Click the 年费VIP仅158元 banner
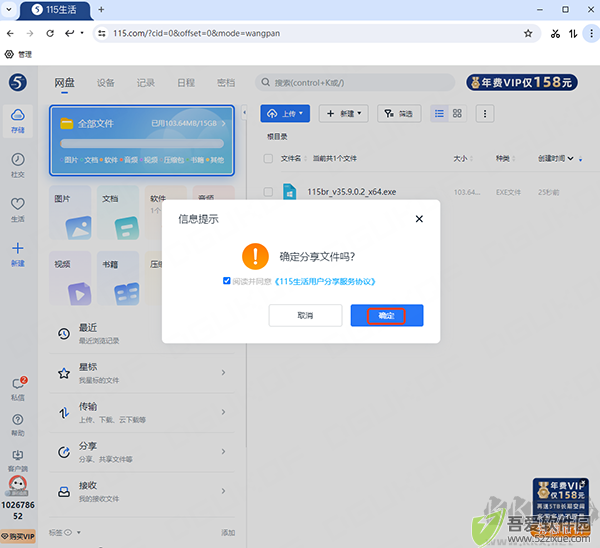The image size is (600, 548). [x=522, y=82]
